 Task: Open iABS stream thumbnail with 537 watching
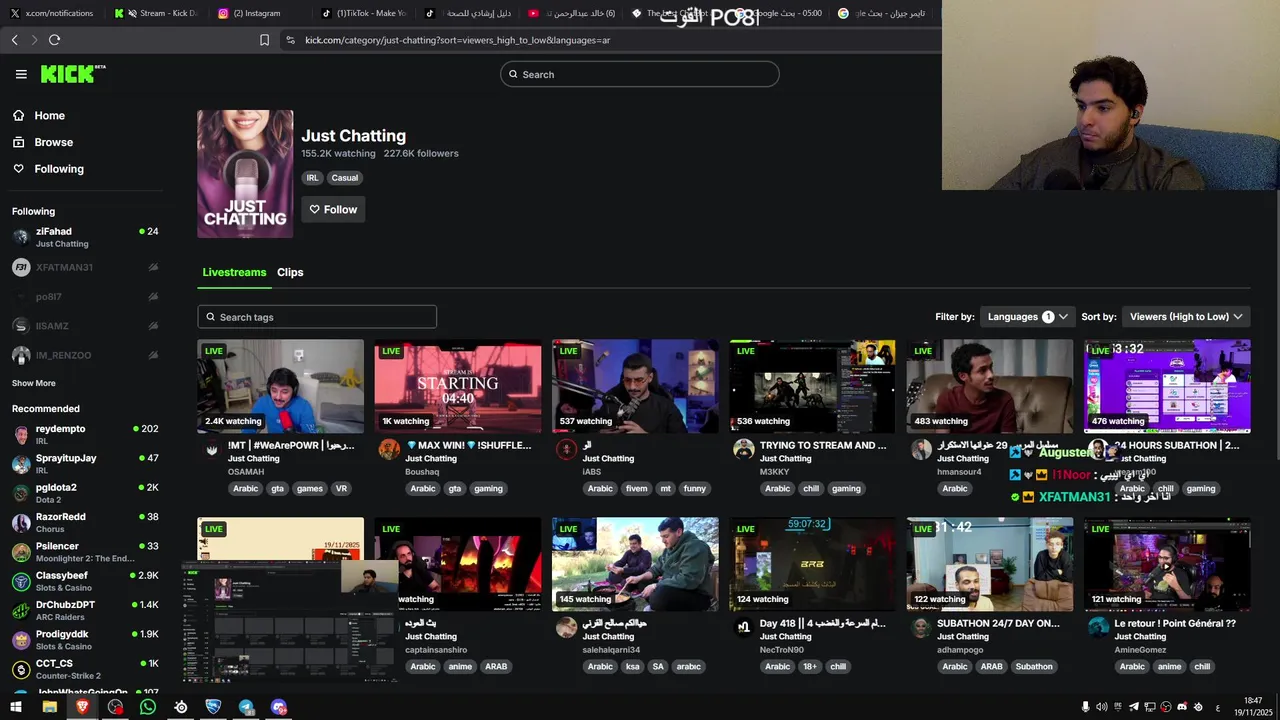coord(635,386)
